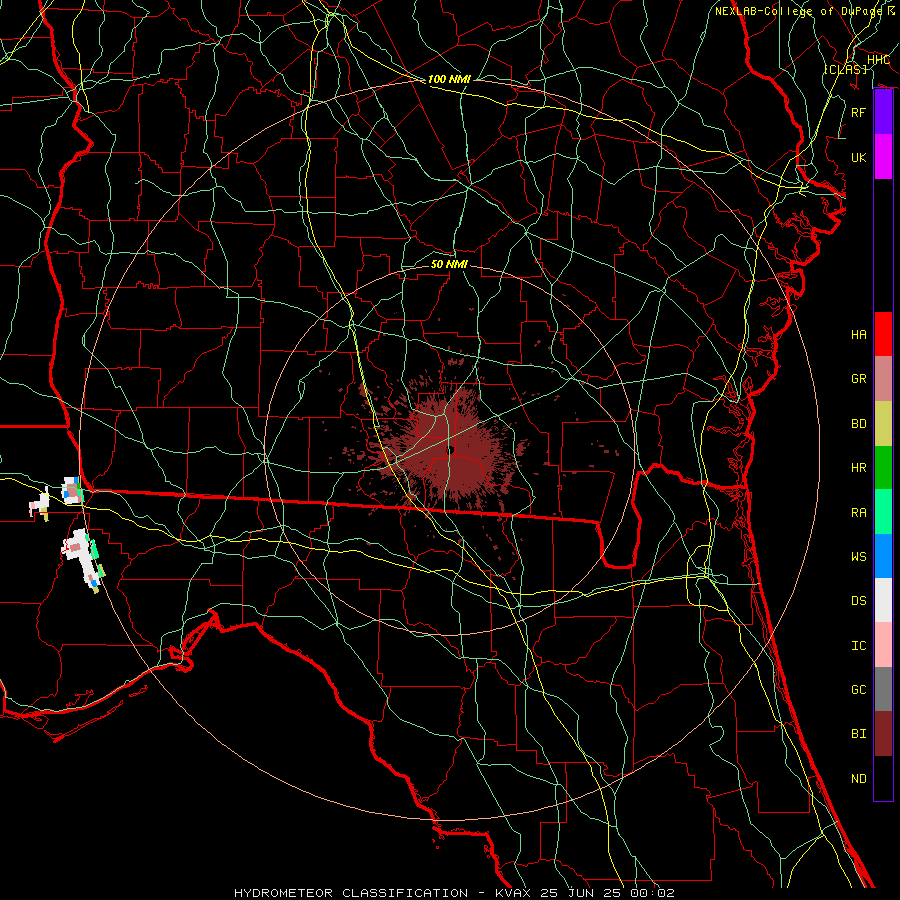Viewport: 900px width, 900px height.
Task: Select the GR legend color block
Action: (883, 378)
